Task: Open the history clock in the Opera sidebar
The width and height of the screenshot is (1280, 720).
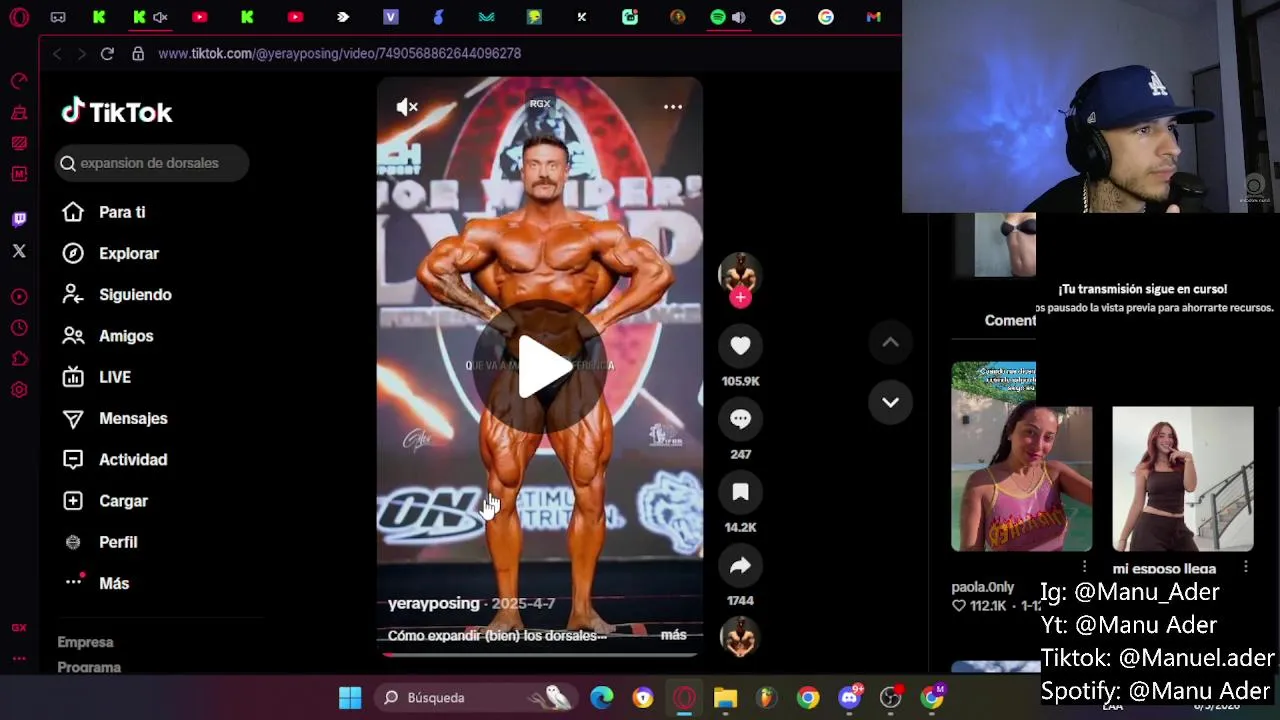Action: click(19, 328)
